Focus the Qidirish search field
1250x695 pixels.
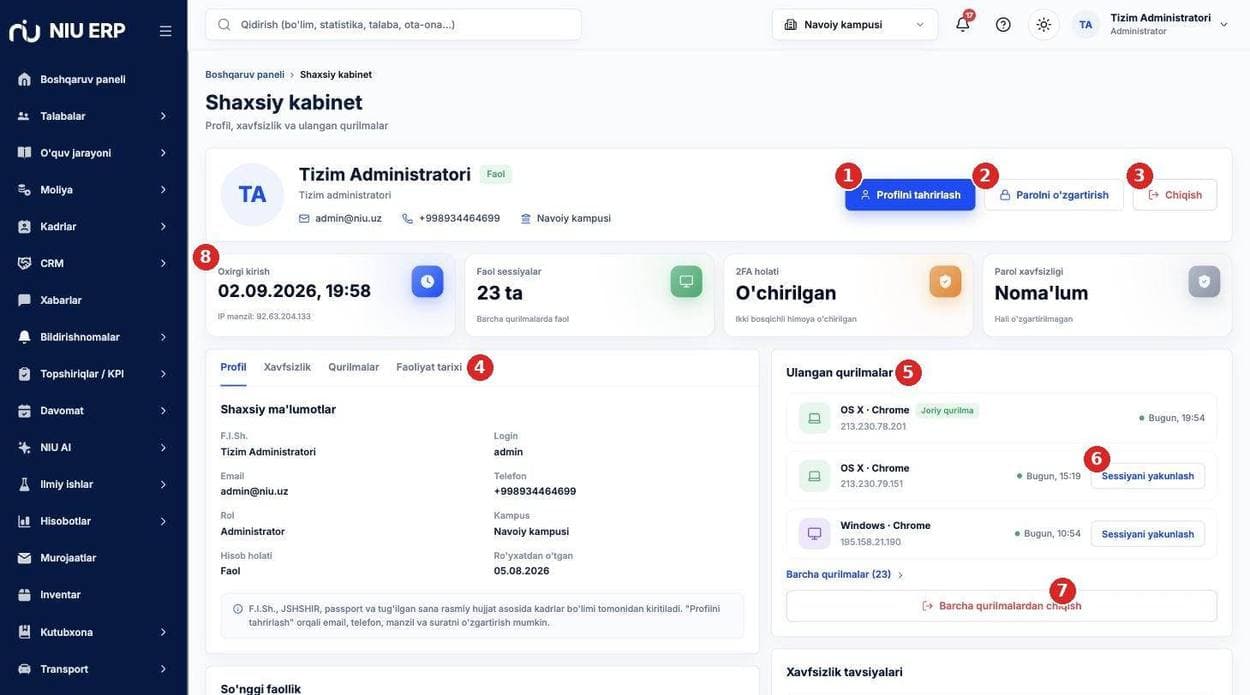point(394,24)
